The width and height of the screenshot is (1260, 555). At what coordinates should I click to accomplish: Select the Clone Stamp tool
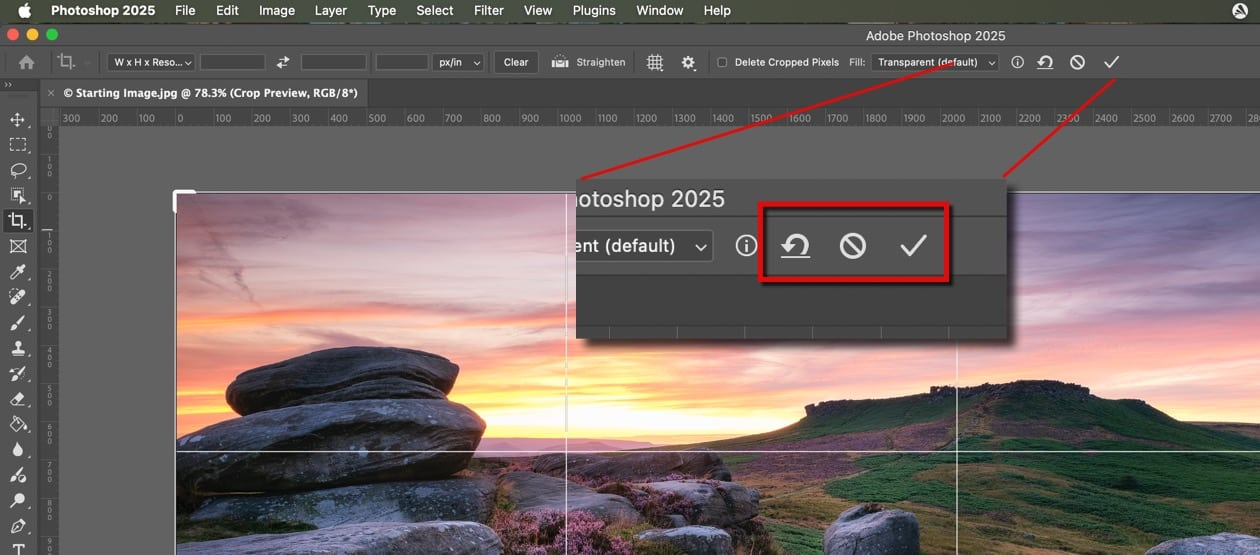(x=18, y=348)
